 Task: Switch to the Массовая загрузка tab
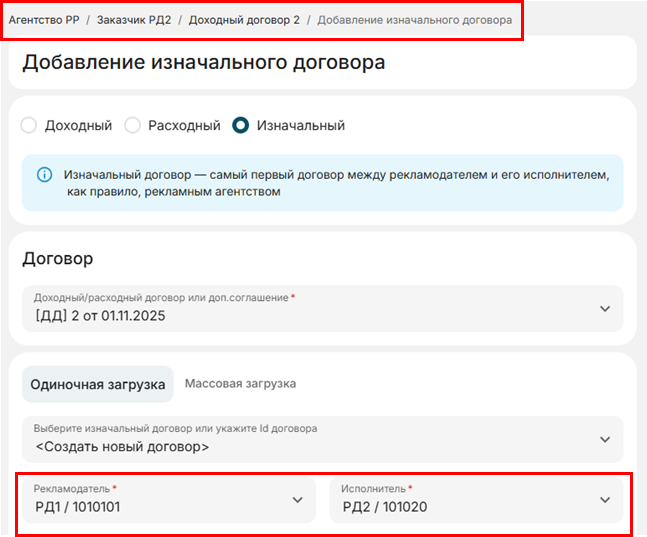240,384
